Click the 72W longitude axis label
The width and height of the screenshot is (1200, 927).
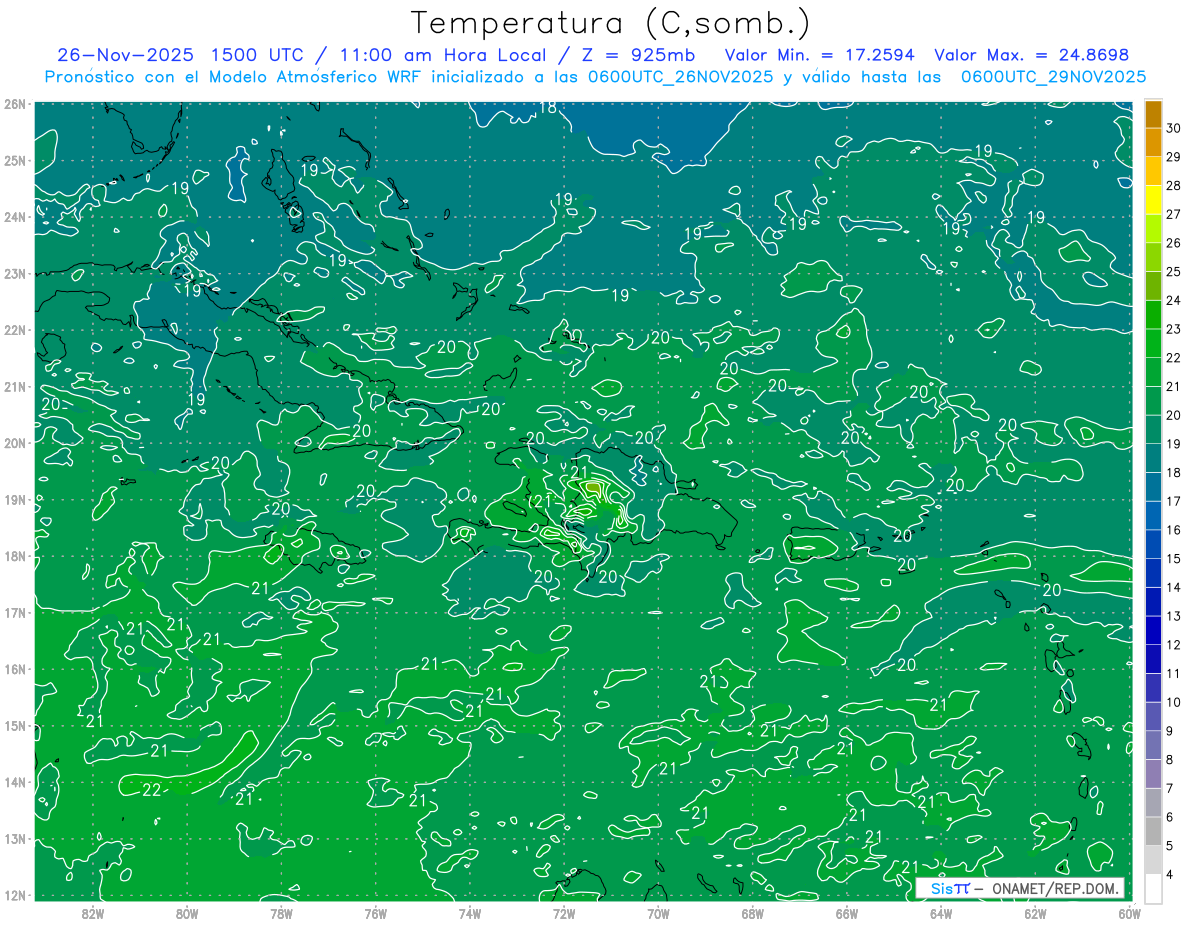click(x=564, y=914)
